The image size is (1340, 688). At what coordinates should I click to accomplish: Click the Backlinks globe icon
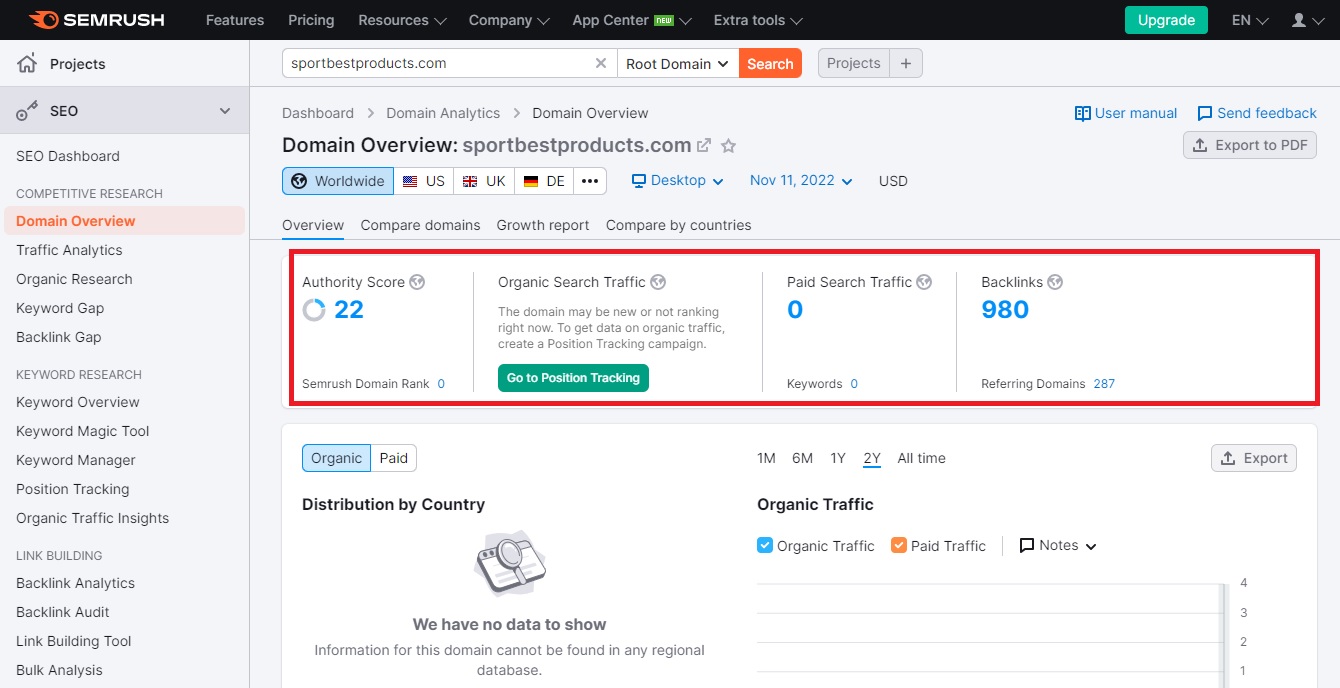pyautogui.click(x=1055, y=282)
